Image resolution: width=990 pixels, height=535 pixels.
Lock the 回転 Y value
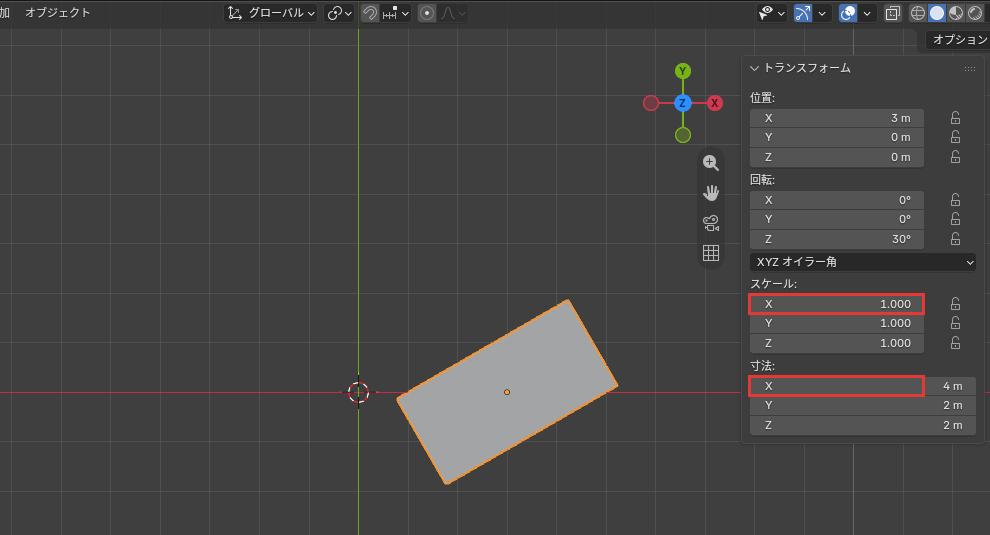coord(955,219)
